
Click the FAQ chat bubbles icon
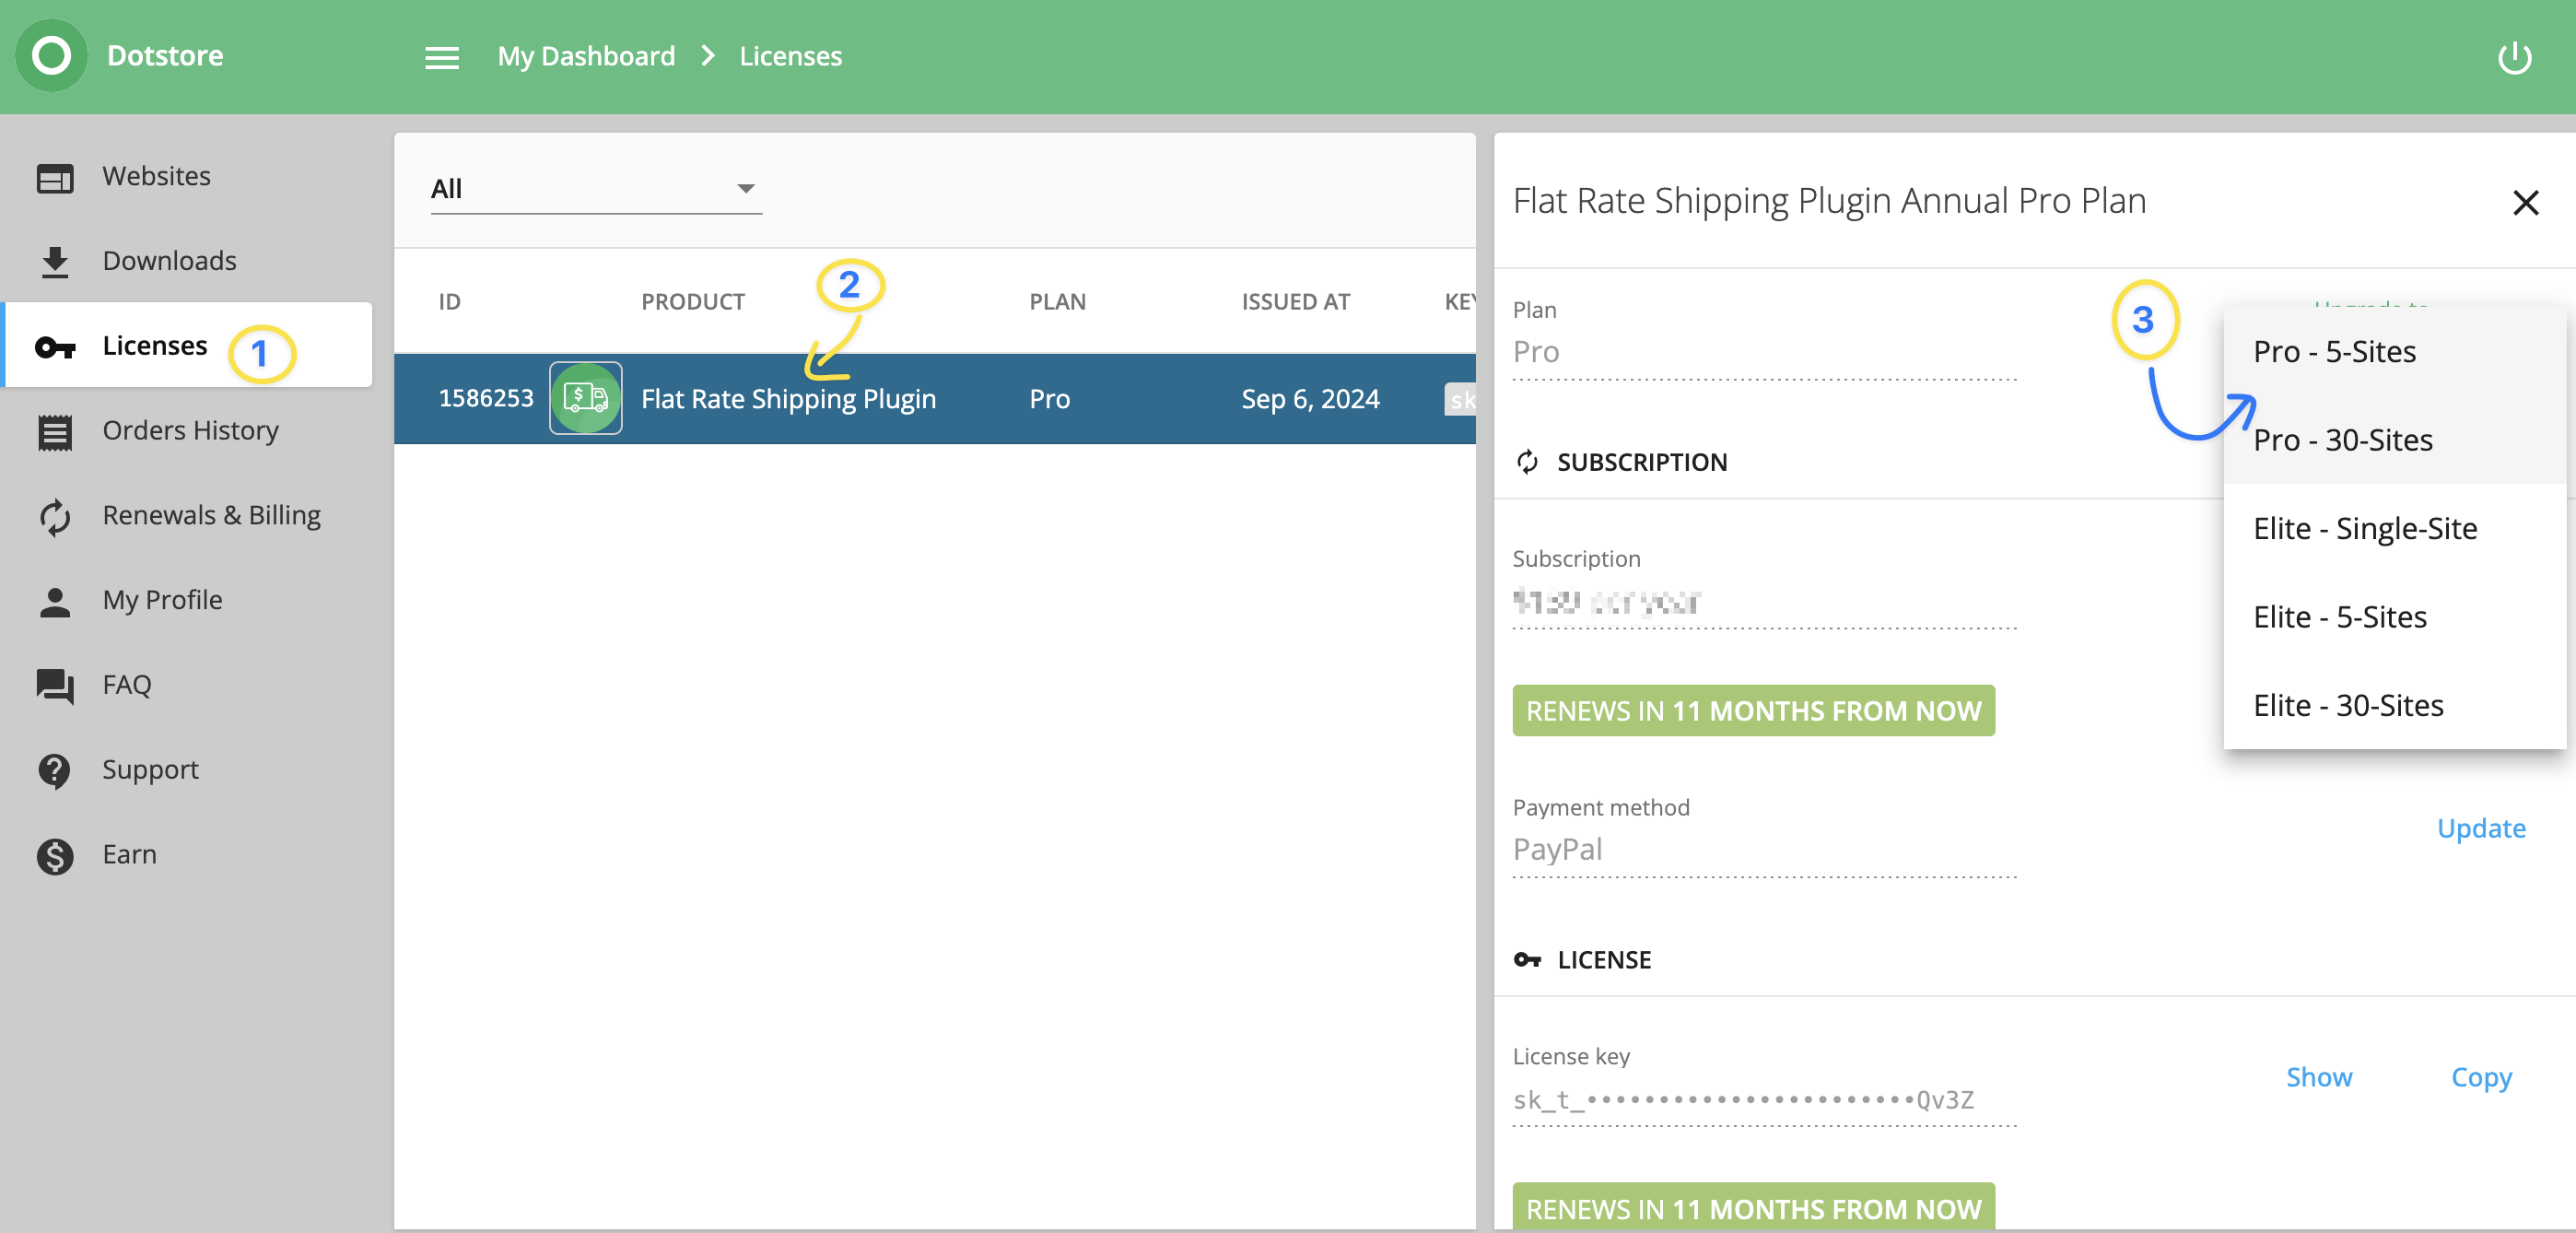click(x=55, y=686)
